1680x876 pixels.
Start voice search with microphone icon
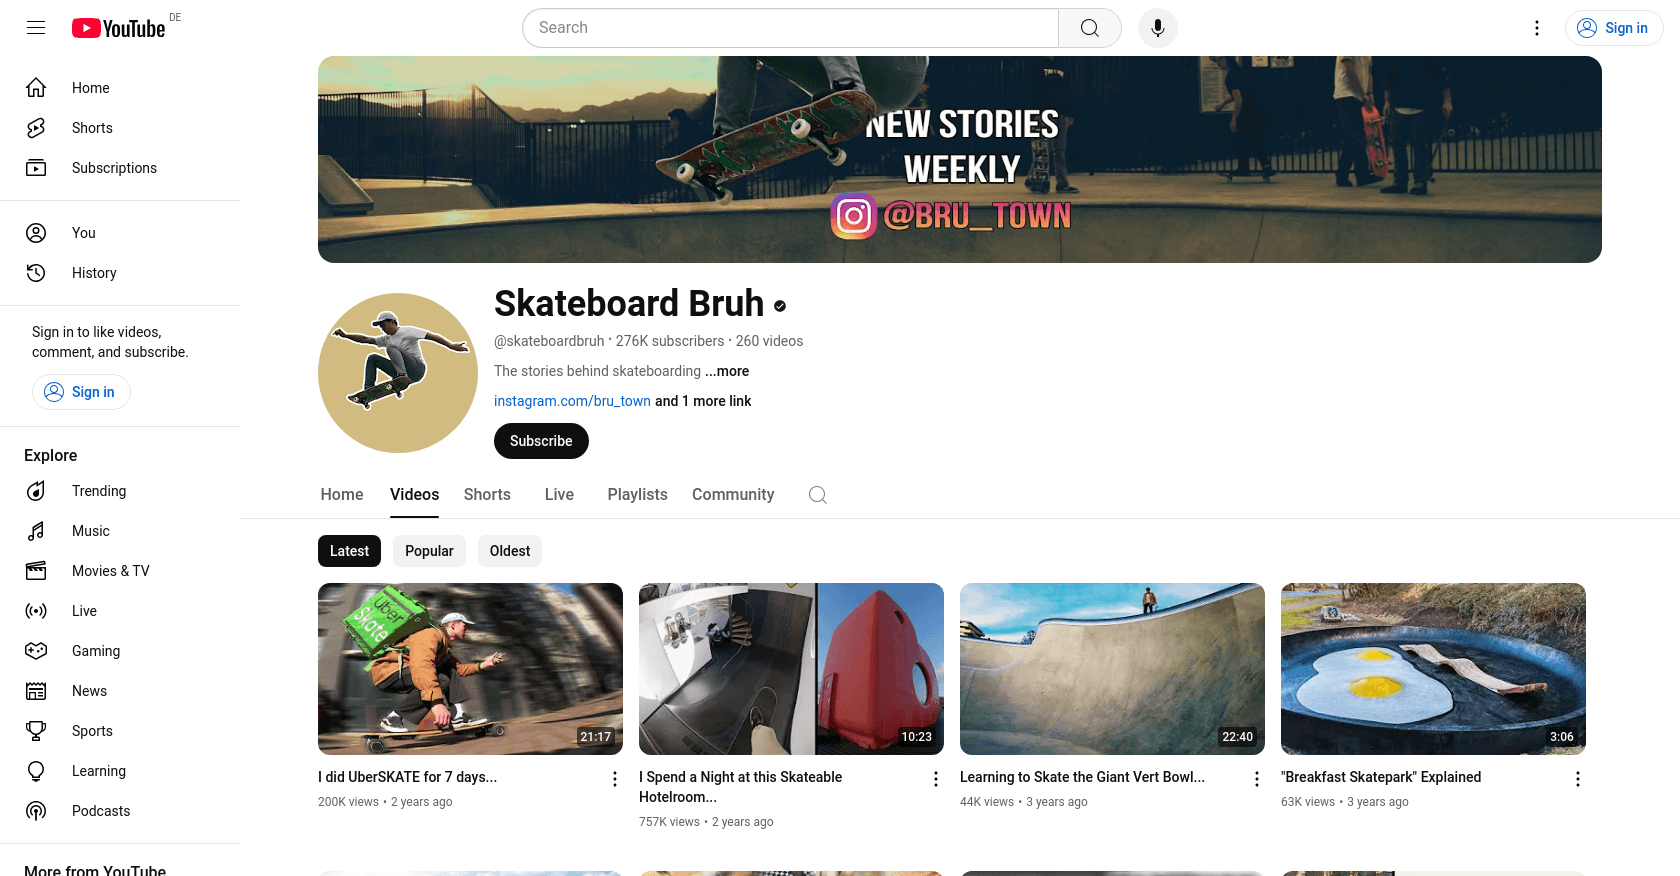(1157, 28)
